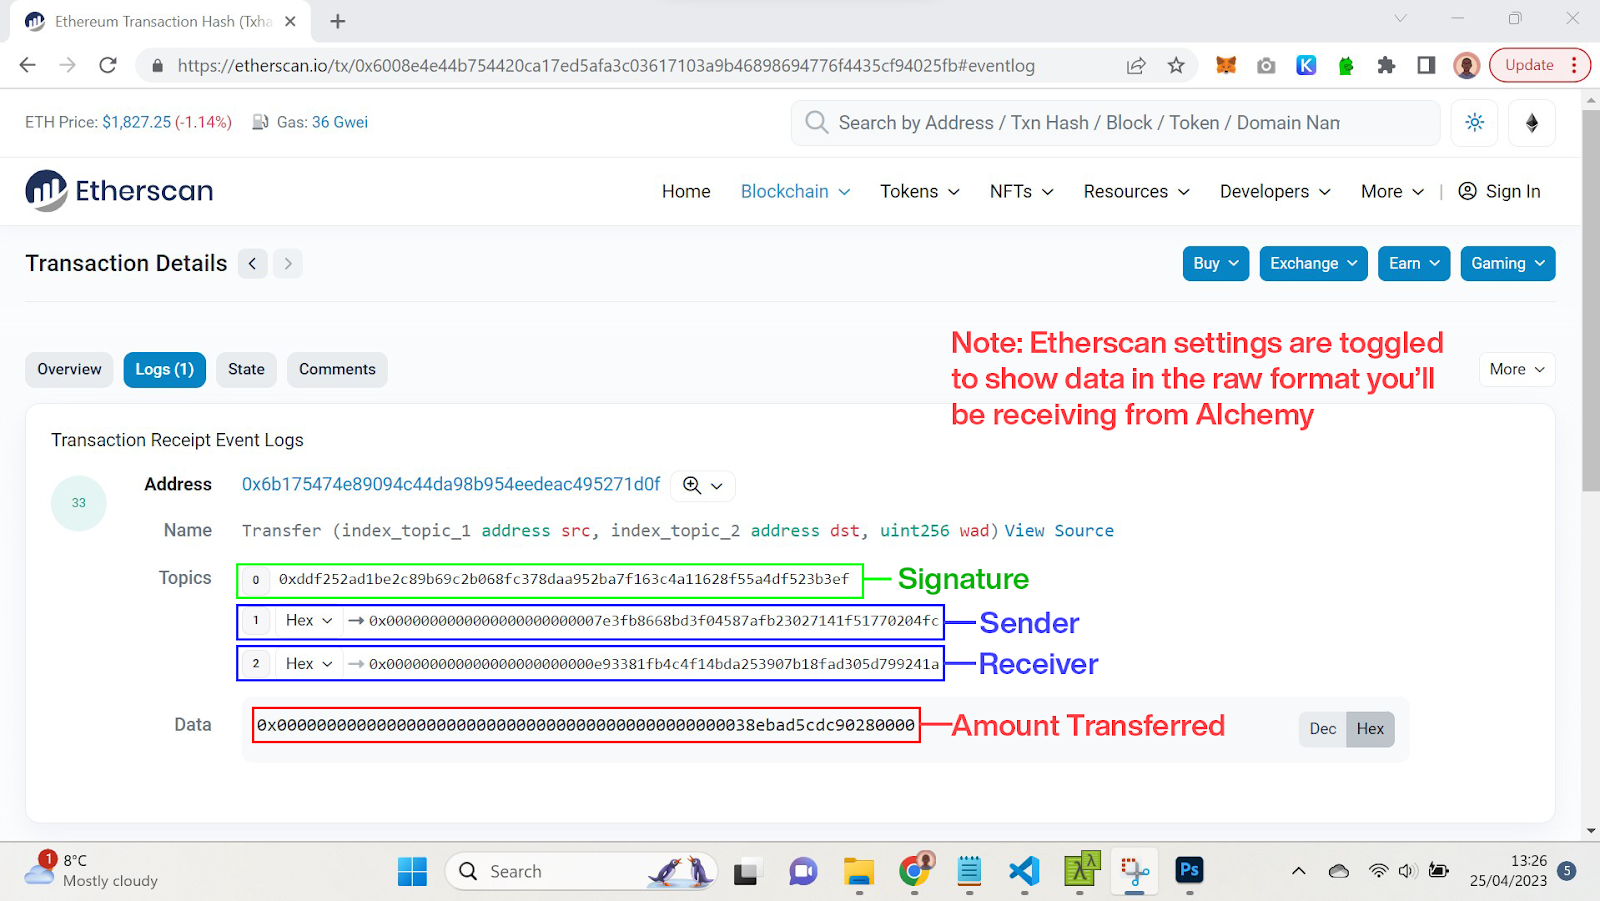Expand the top navigation More menu

pyautogui.click(x=1392, y=192)
